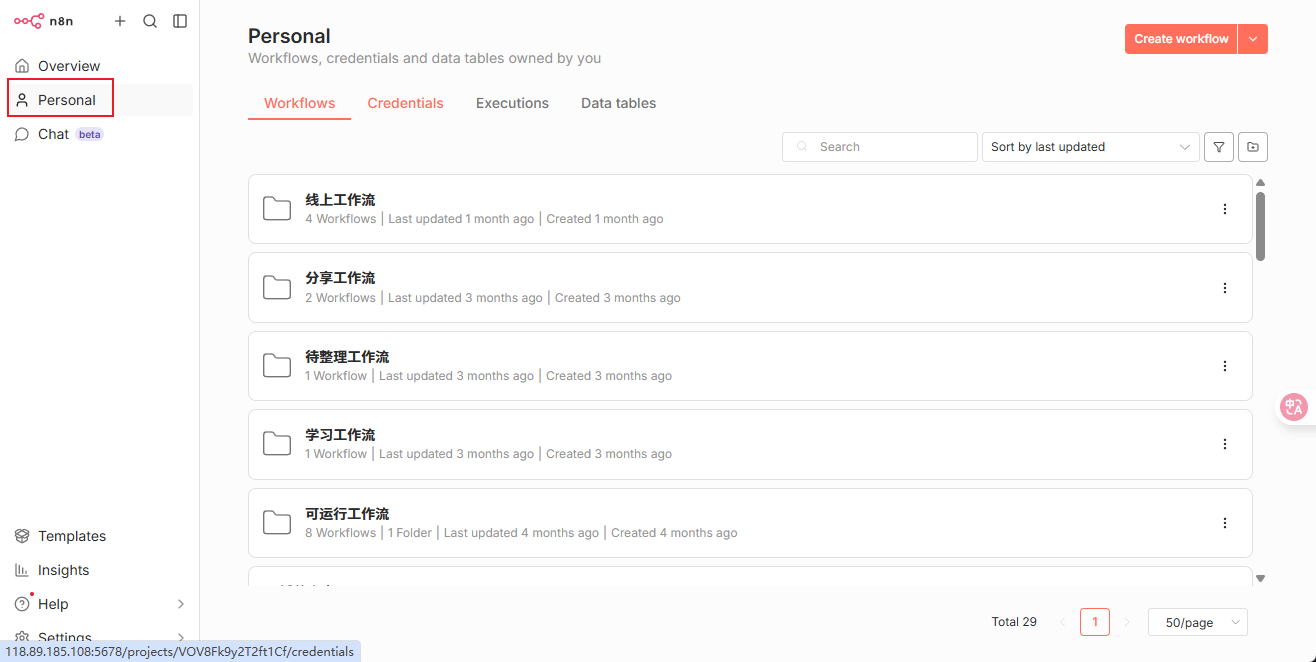Open the Sort by last updated dropdown
Screen dimensions: 1316x662
pyautogui.click(x=1090, y=147)
